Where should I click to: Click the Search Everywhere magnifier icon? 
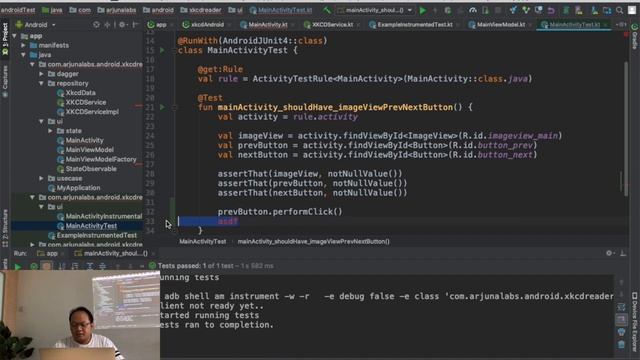pyautogui.click(x=620, y=10)
